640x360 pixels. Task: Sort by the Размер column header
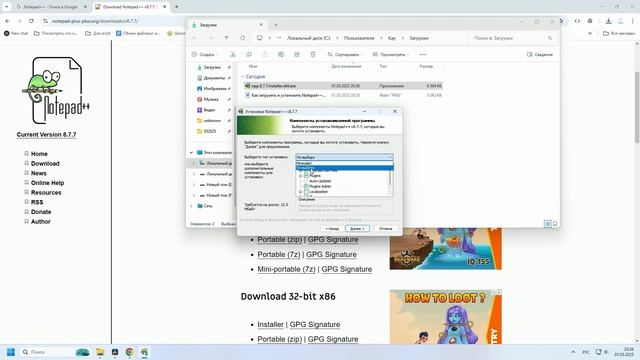[x=426, y=66]
